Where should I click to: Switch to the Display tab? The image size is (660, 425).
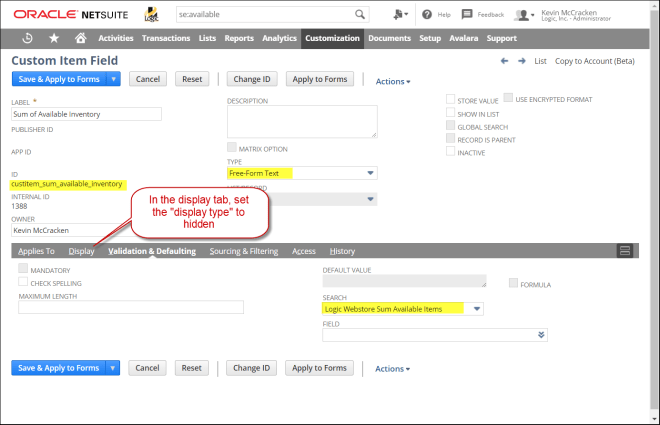click(x=81, y=251)
